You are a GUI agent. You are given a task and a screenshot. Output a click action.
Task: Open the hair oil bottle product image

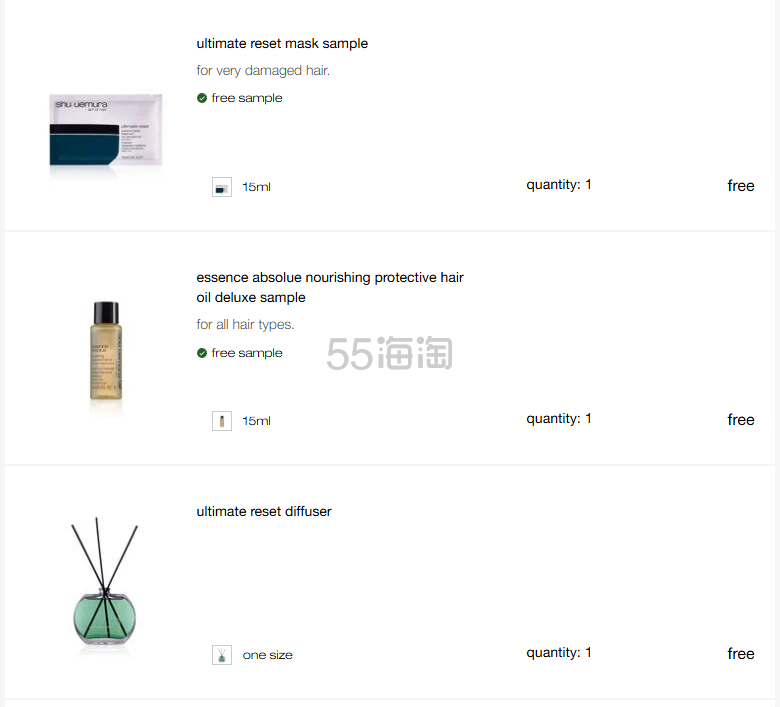click(x=105, y=355)
